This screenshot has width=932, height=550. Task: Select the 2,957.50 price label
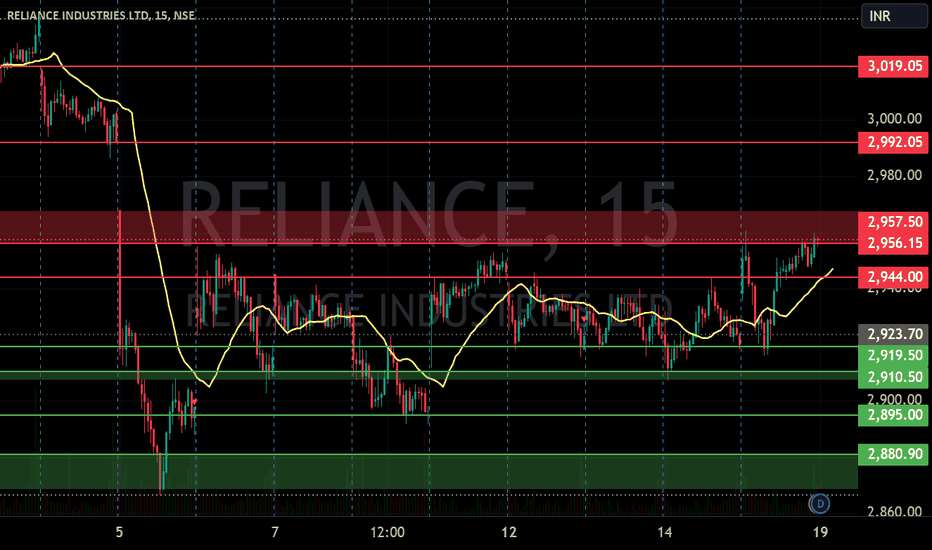pos(893,222)
